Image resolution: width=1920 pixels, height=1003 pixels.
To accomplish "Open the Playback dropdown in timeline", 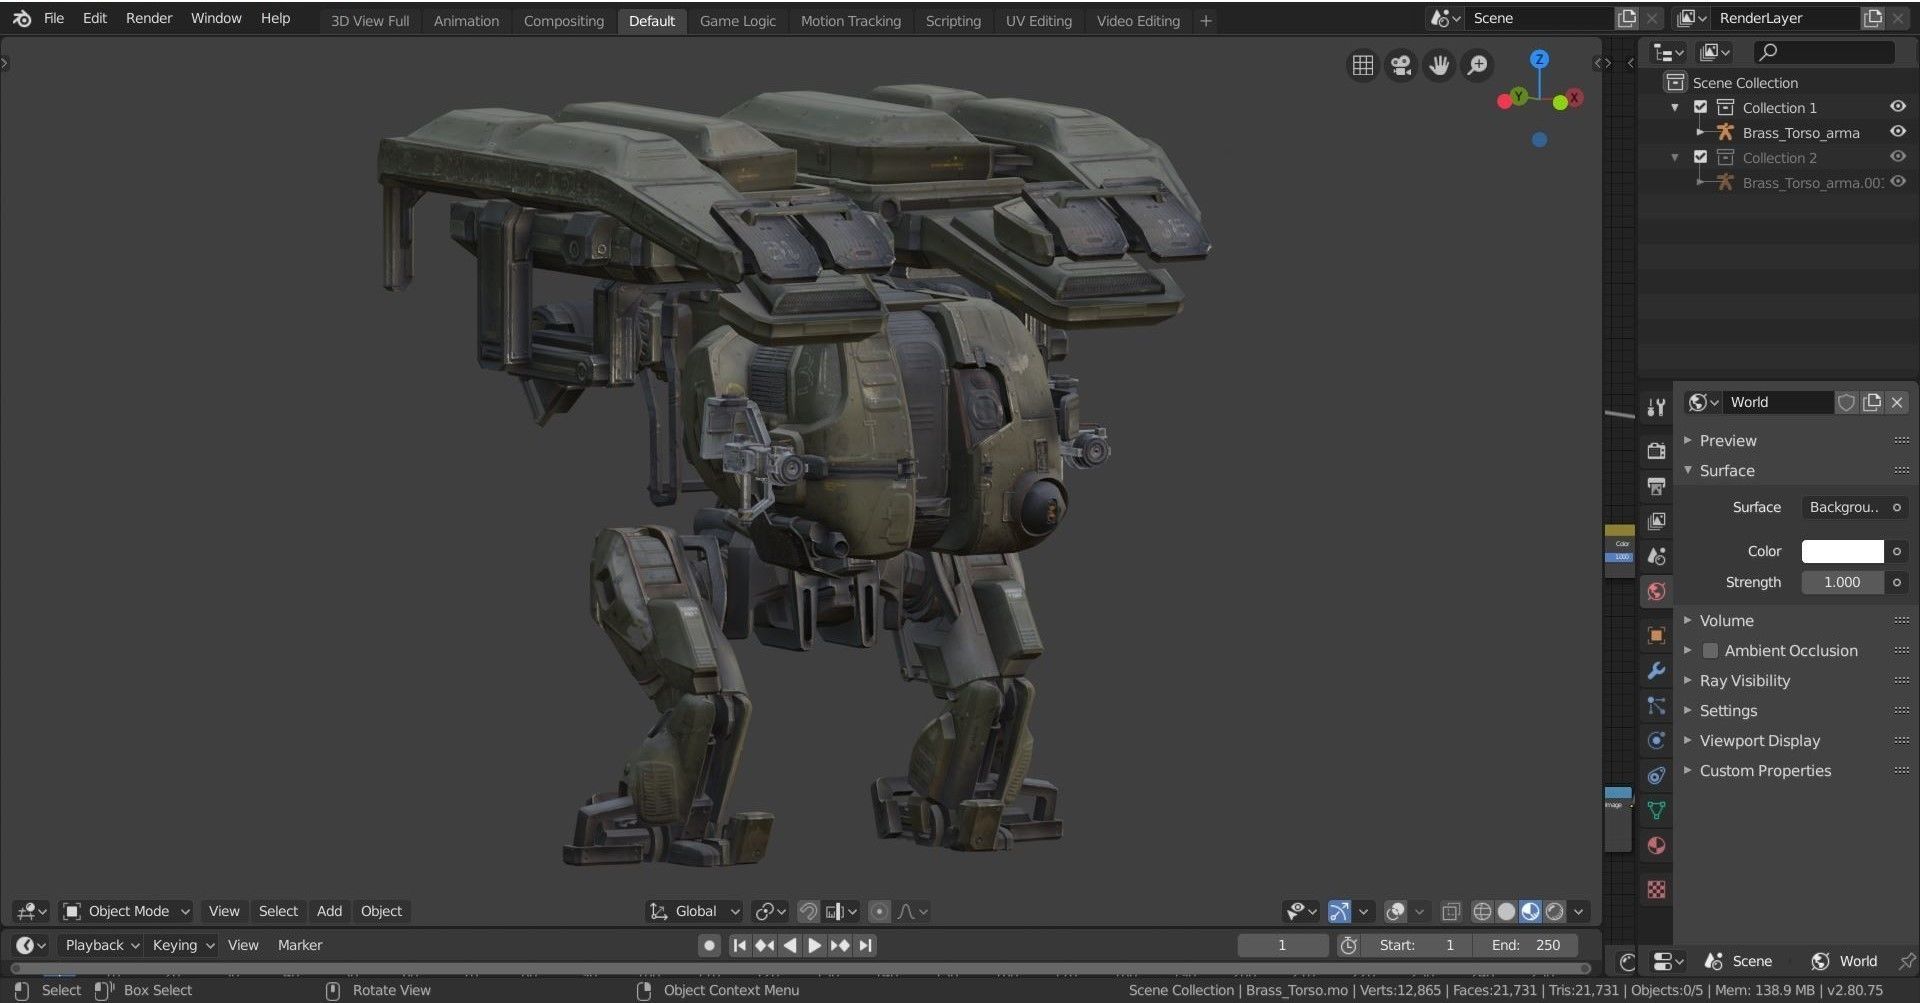I will pyautogui.click(x=101, y=945).
